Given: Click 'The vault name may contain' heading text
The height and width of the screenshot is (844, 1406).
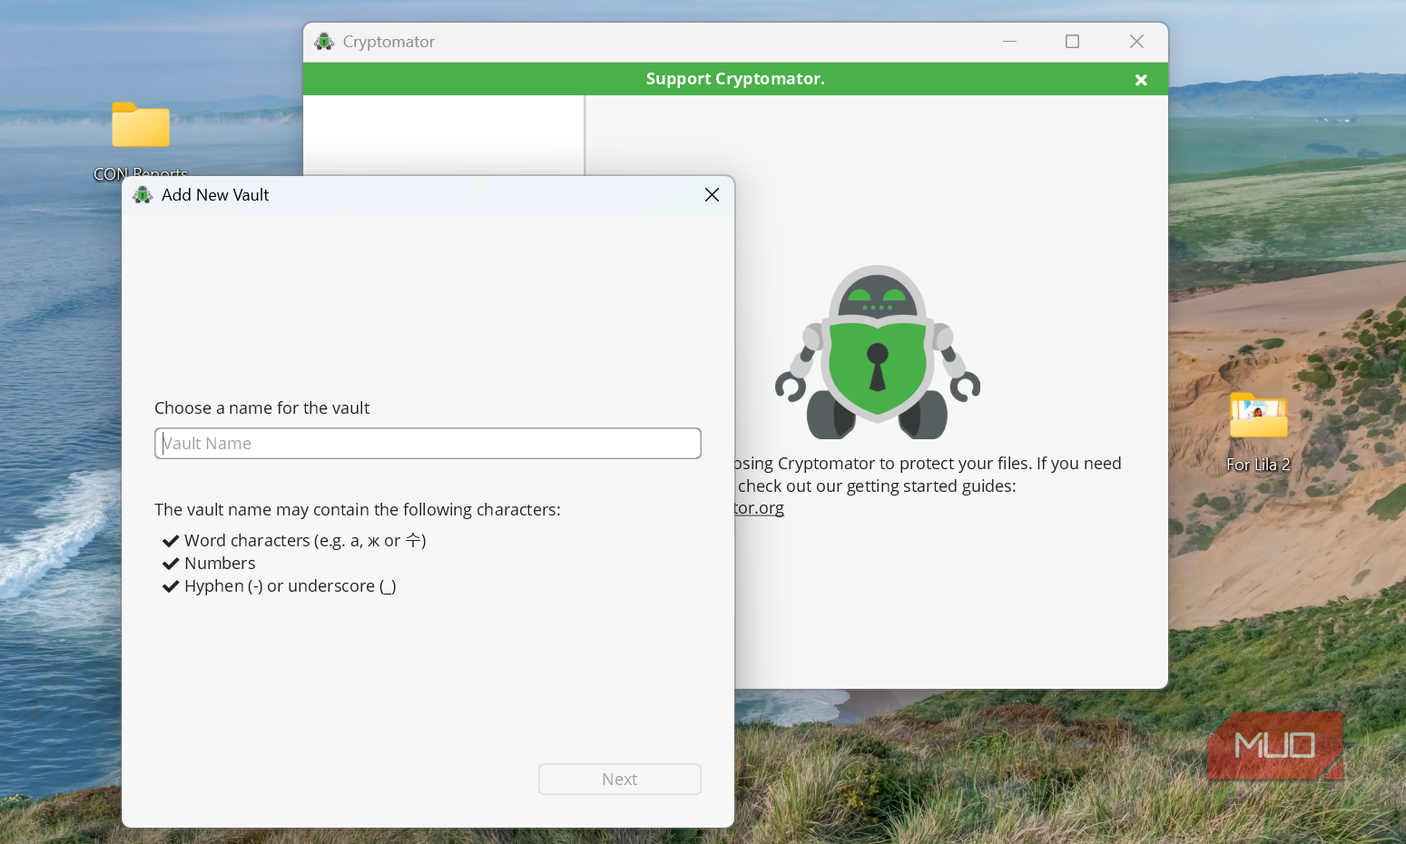Looking at the screenshot, I should (x=357, y=510).
